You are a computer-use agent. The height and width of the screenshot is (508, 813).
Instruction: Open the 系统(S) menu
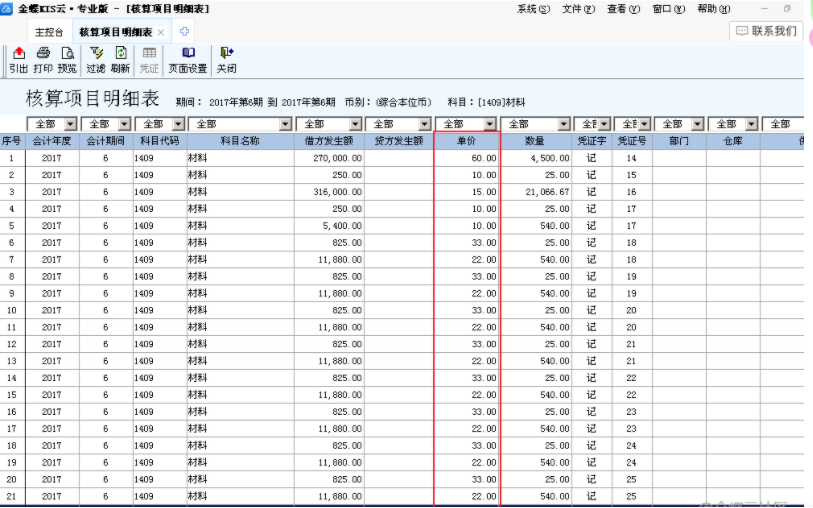[534, 9]
